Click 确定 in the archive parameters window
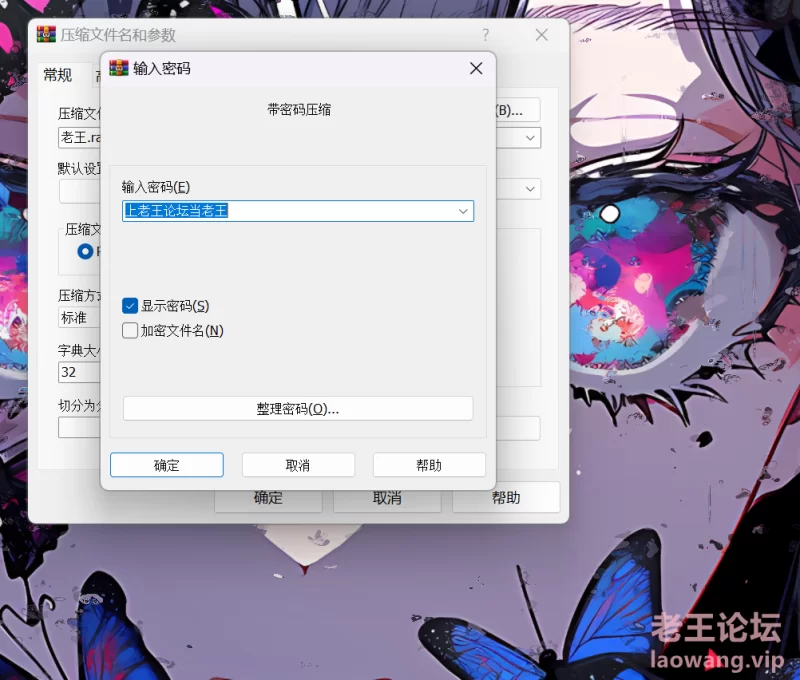 point(268,498)
